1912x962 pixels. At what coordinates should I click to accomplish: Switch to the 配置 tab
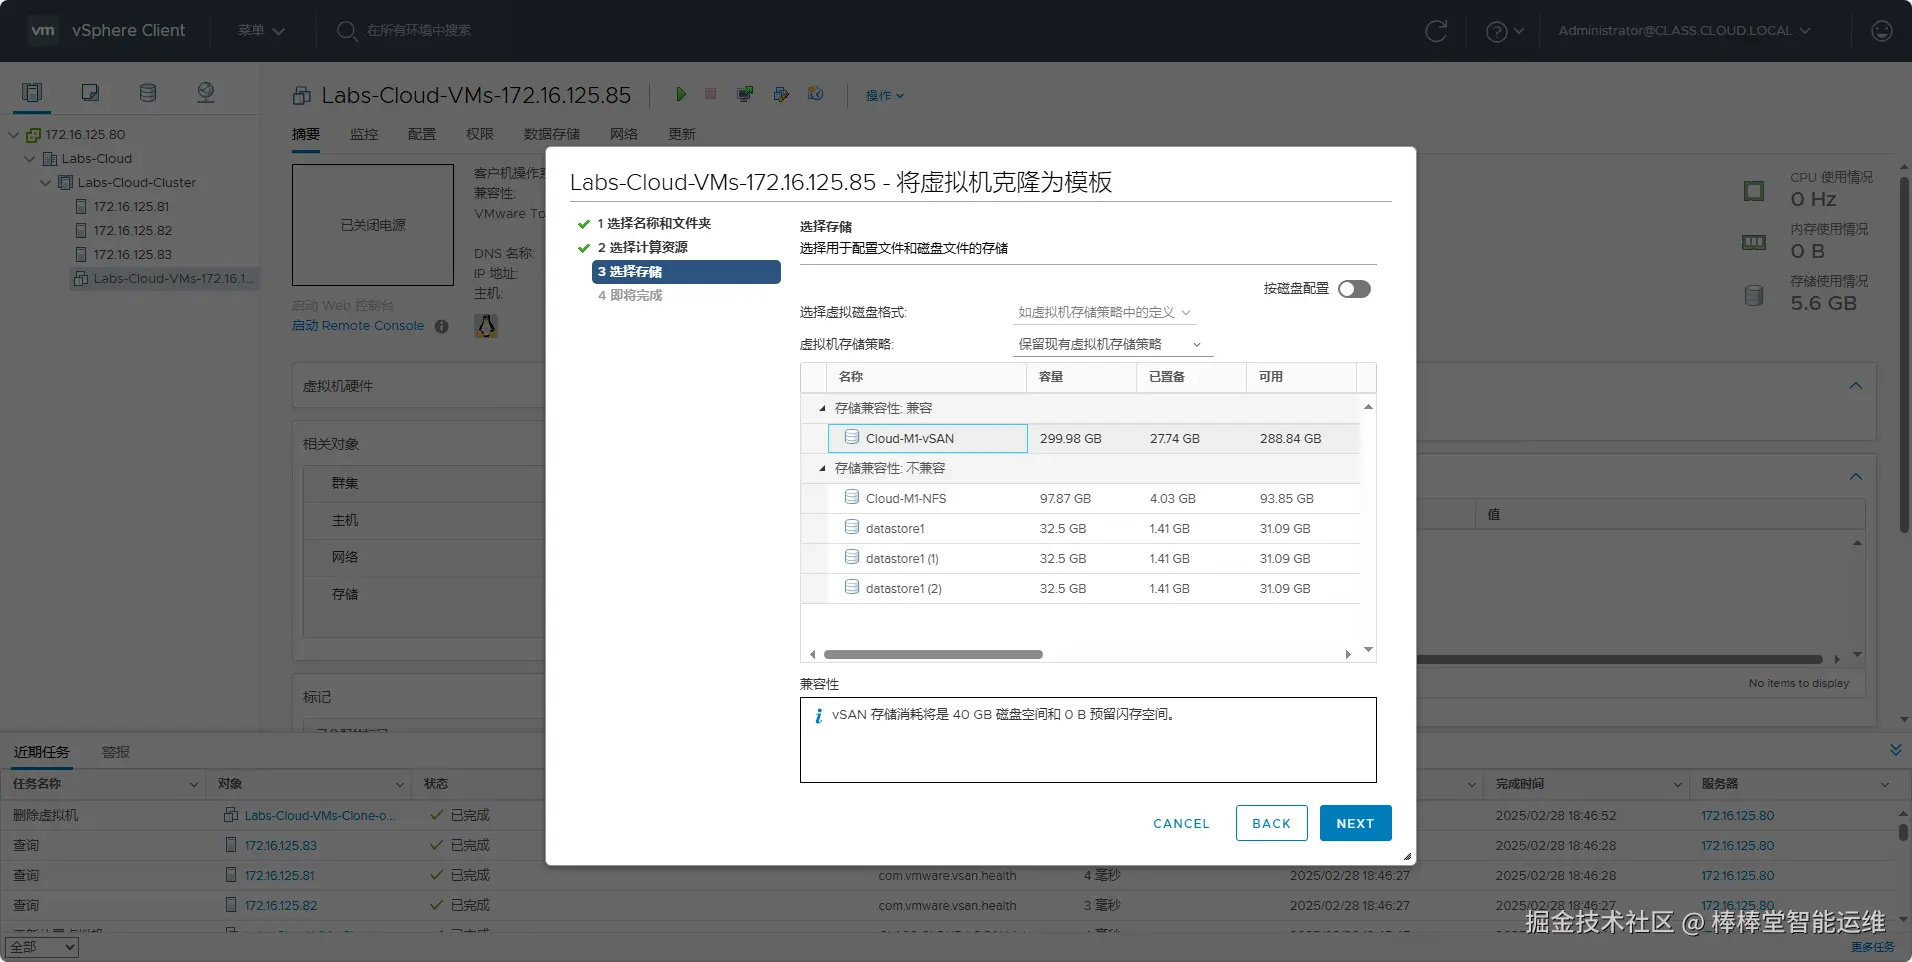click(x=422, y=134)
